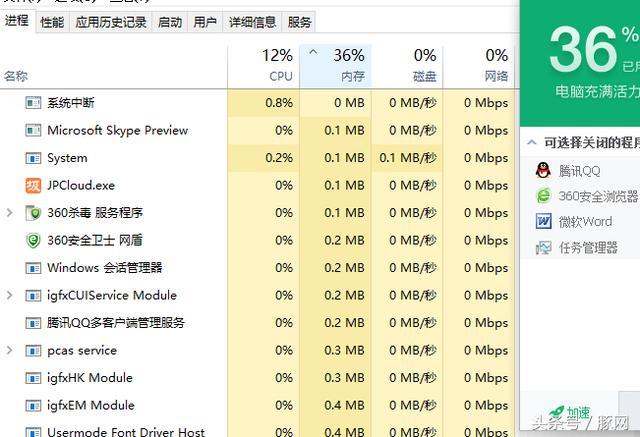Click 腾讯QQ label in 360 panel
The image size is (640, 437).
pos(580,171)
